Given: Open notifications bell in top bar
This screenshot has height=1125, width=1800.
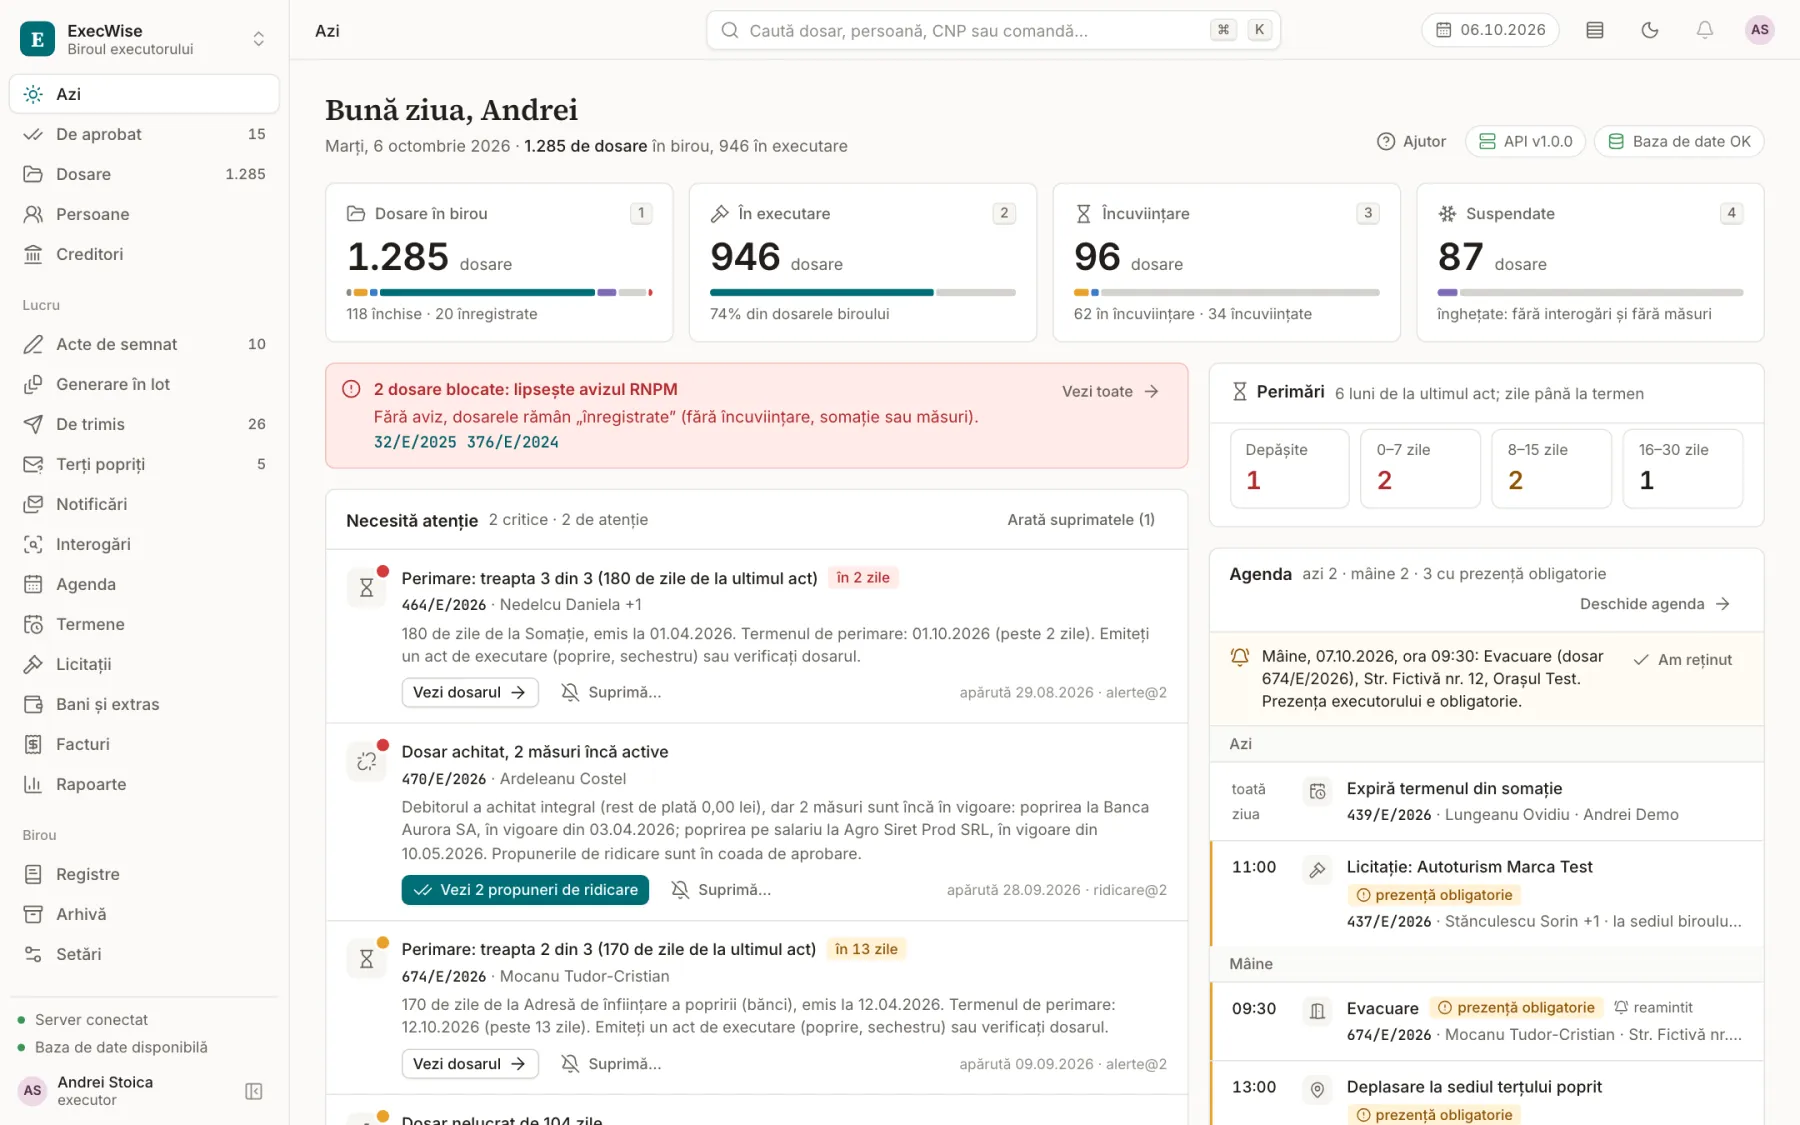Looking at the screenshot, I should click(1705, 30).
